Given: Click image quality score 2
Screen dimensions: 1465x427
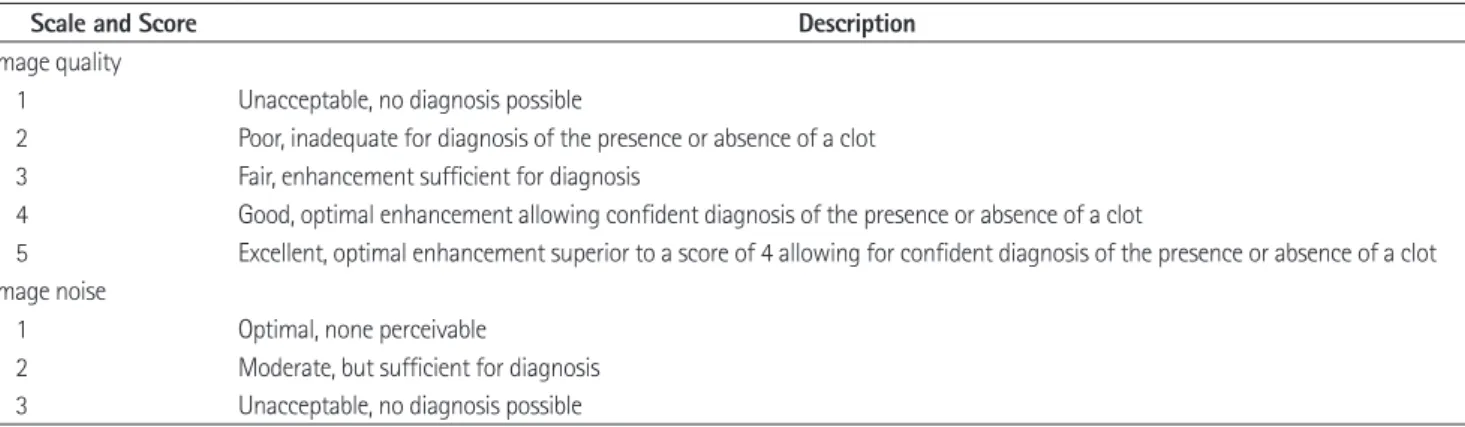Looking at the screenshot, I should coord(21,139).
